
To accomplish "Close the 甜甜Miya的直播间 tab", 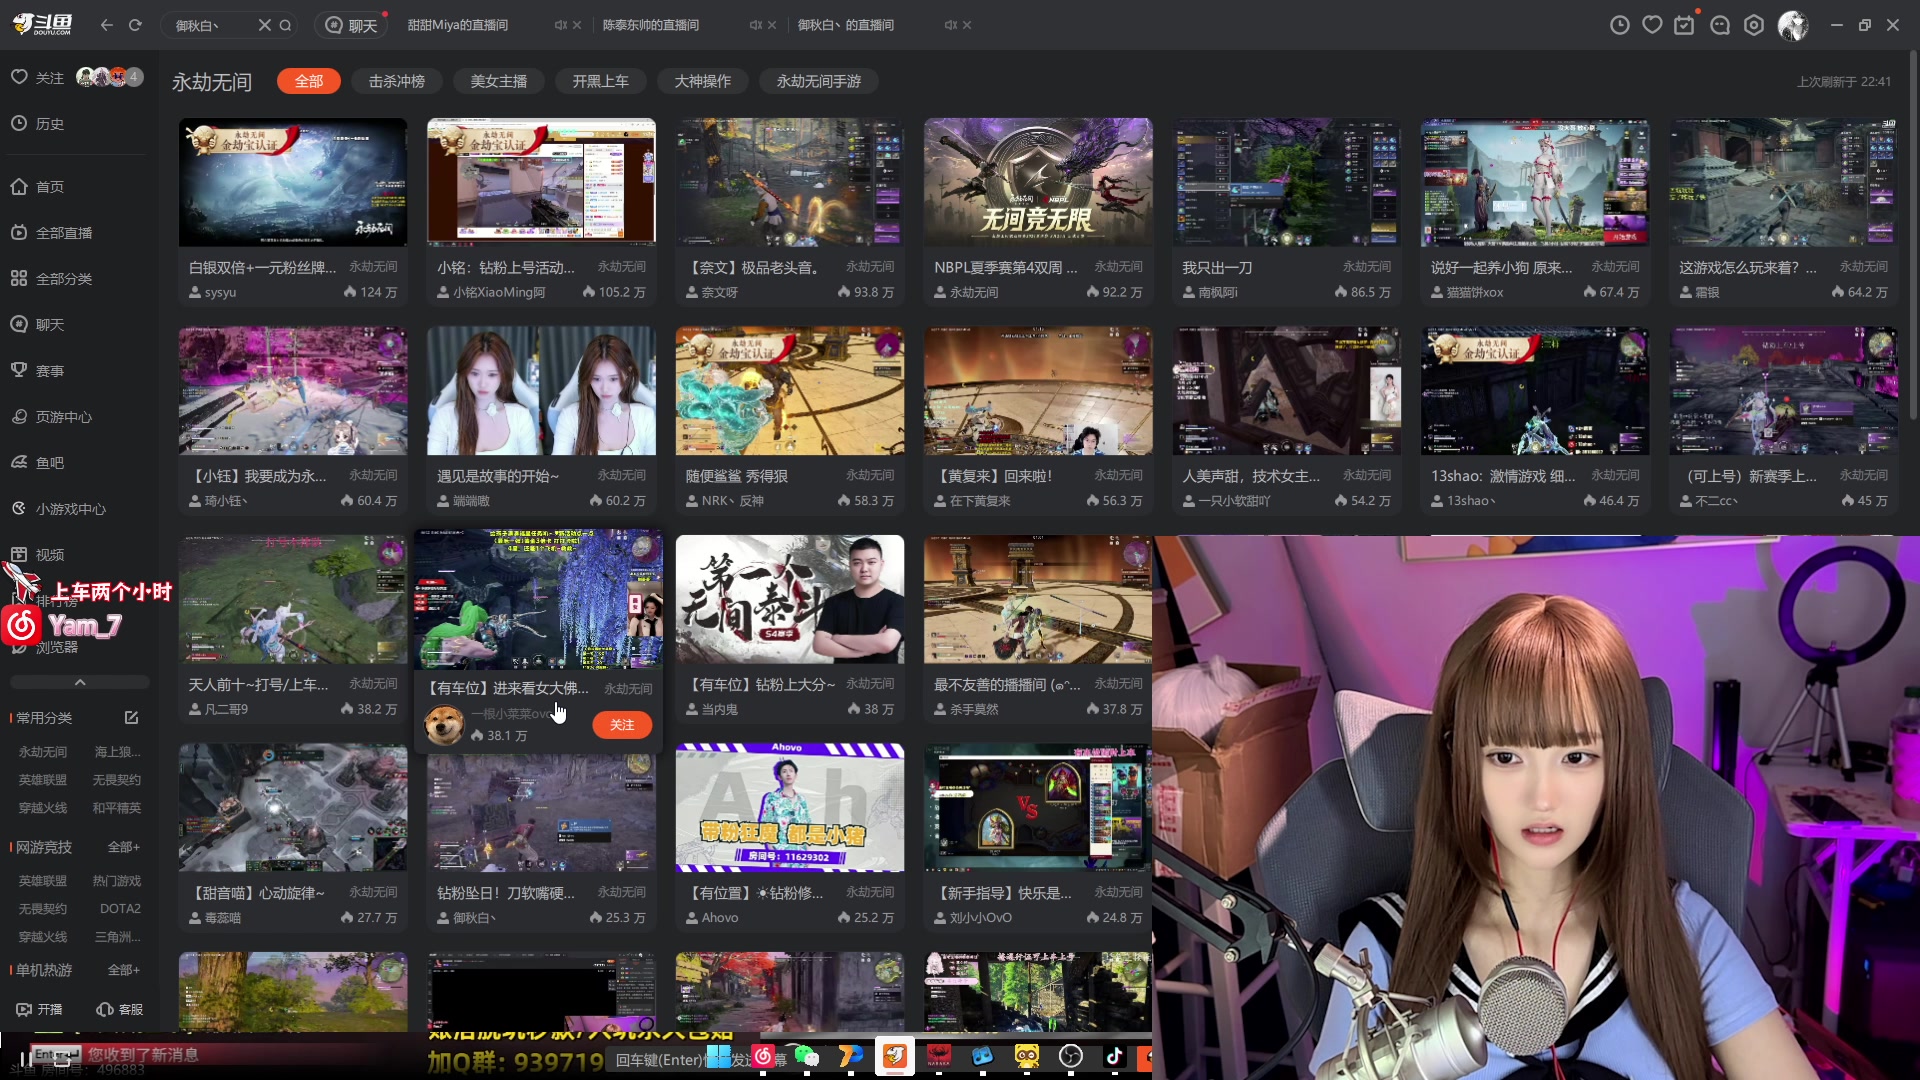I will click(577, 25).
